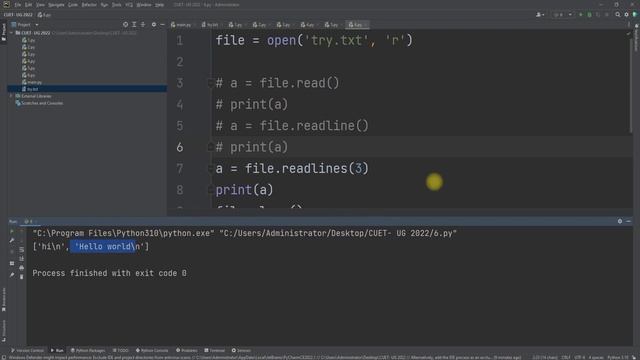Viewport: 640px width, 360px height.
Task: Click the Select Opened File target icon
Action: (x=125, y=25)
